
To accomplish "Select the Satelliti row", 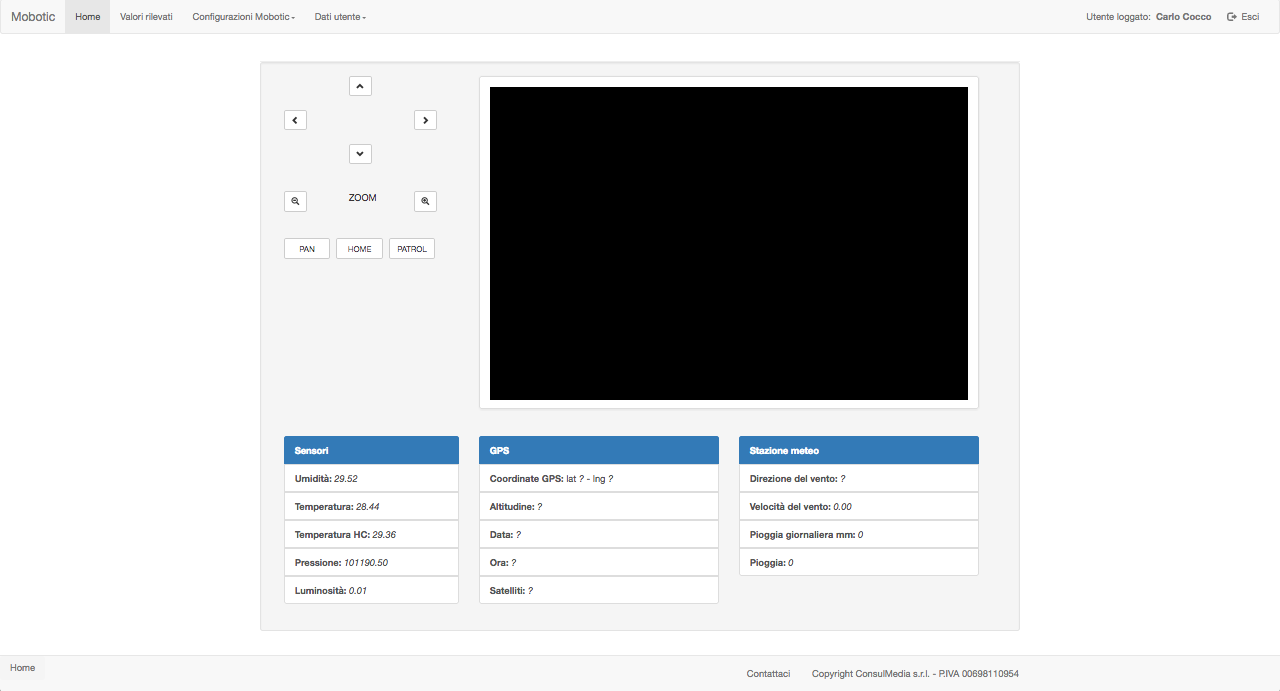I will (x=599, y=590).
